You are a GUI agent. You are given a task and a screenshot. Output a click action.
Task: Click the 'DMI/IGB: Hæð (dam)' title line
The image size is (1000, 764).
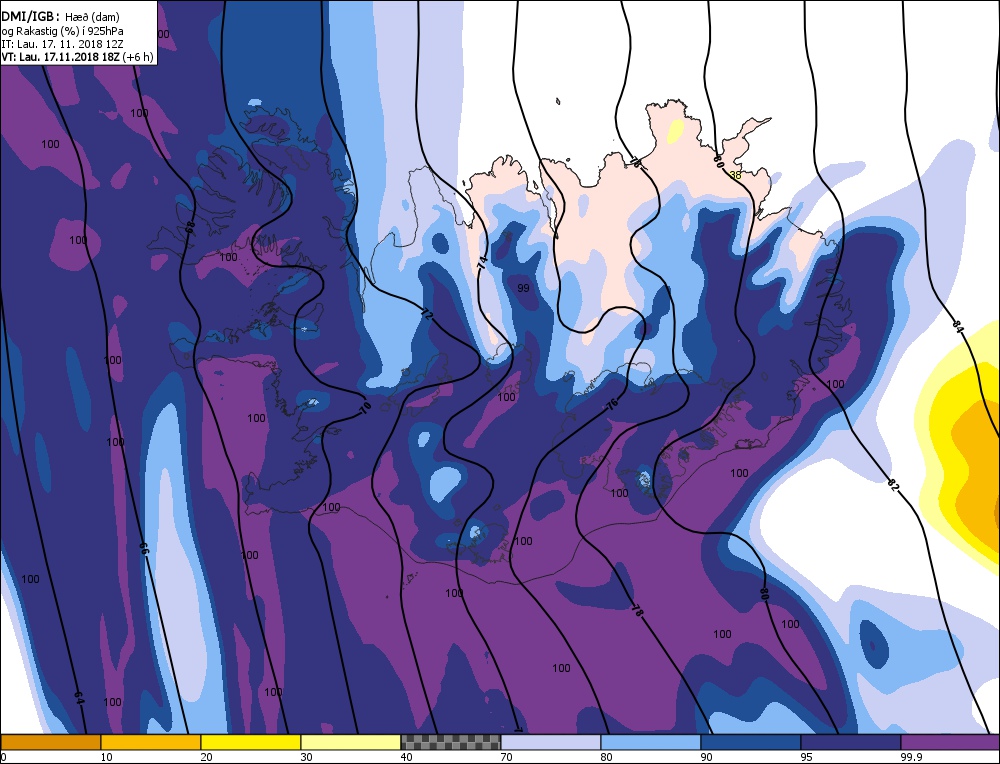coord(61,17)
